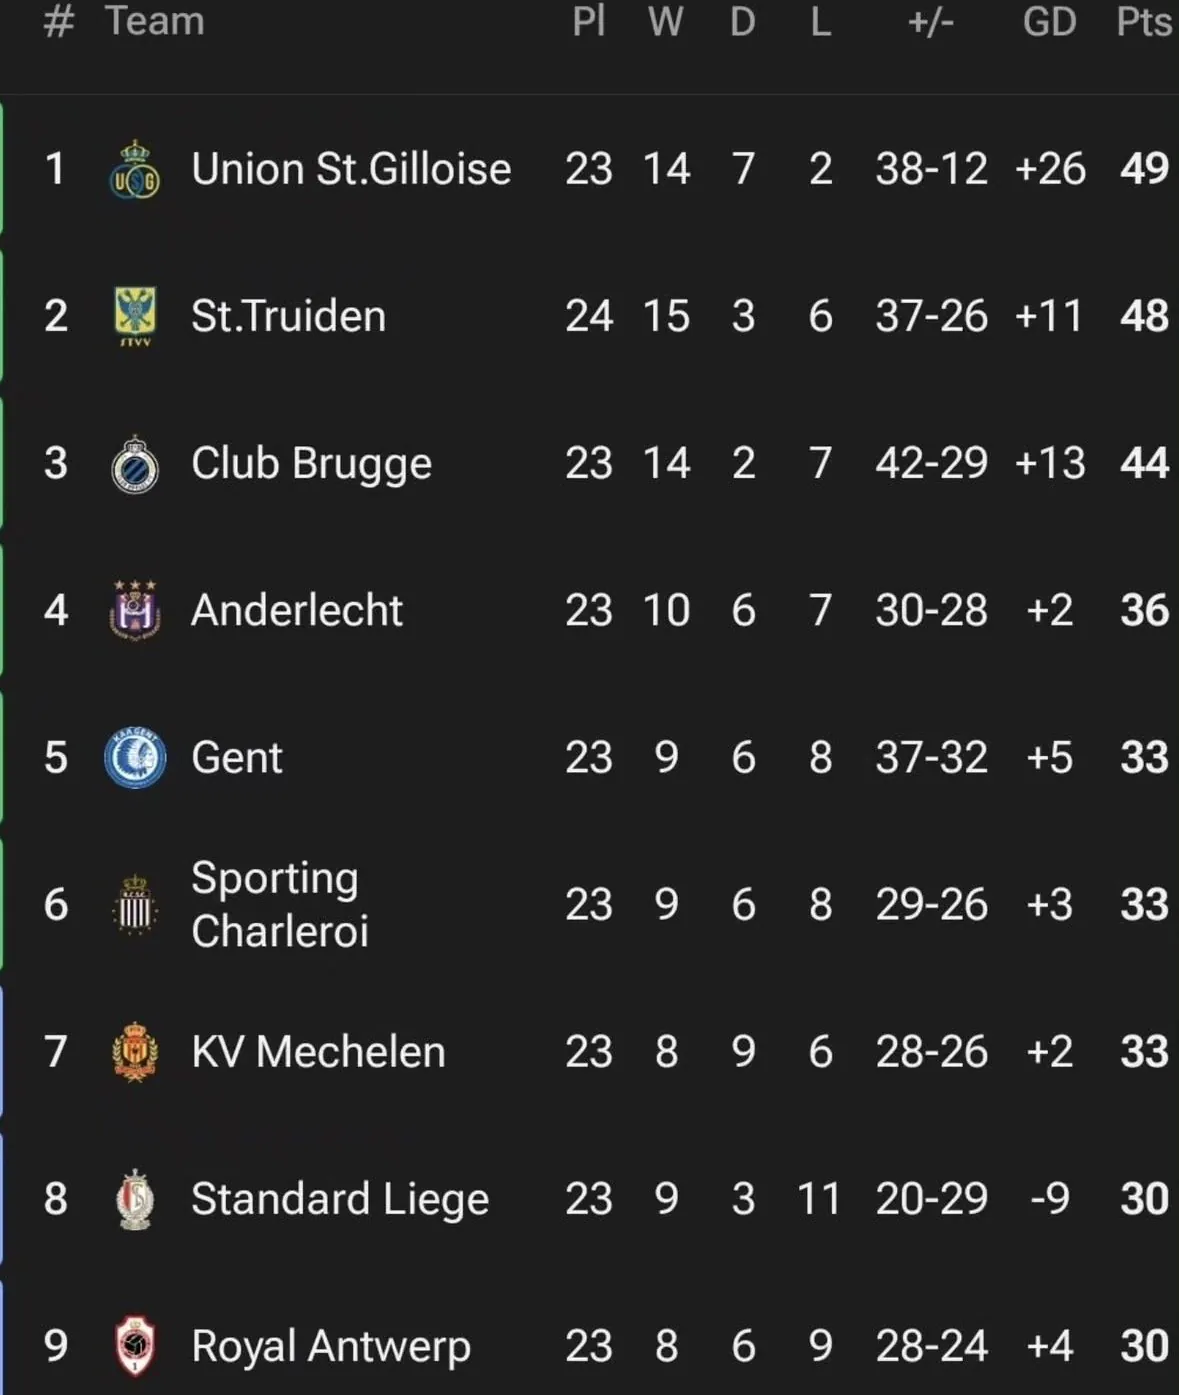Select the Standard Liege badge icon
Image resolution: width=1179 pixels, height=1395 pixels.
[x=134, y=1198]
